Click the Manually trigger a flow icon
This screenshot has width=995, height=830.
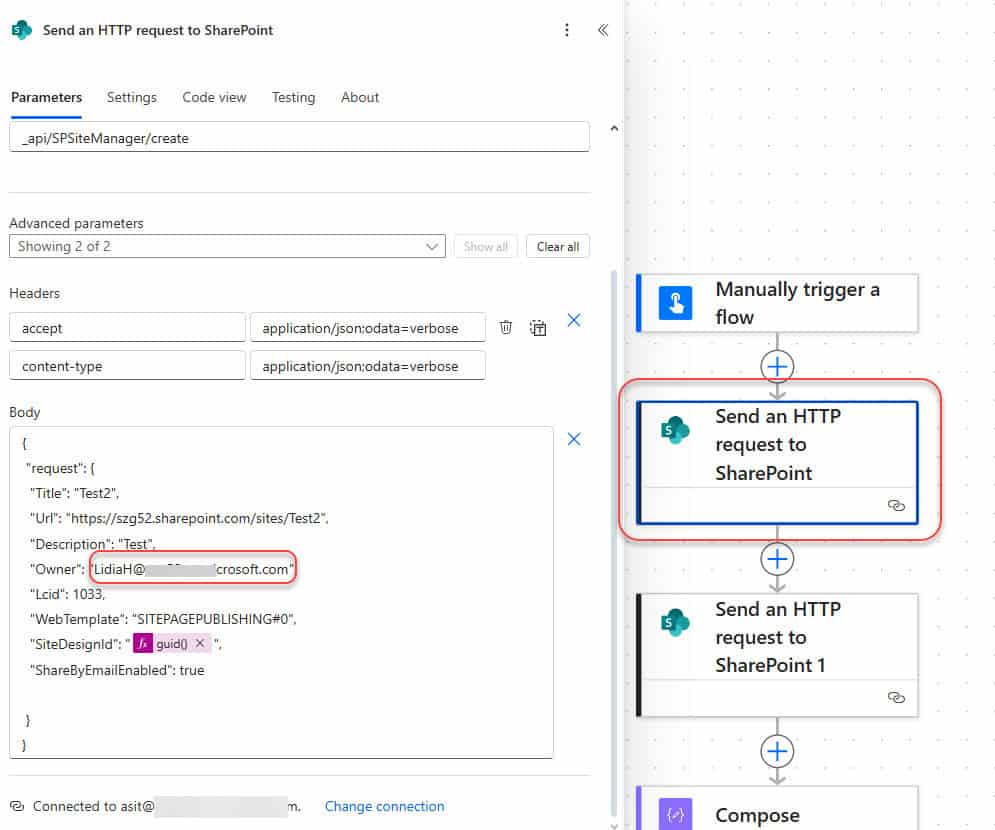(x=676, y=303)
